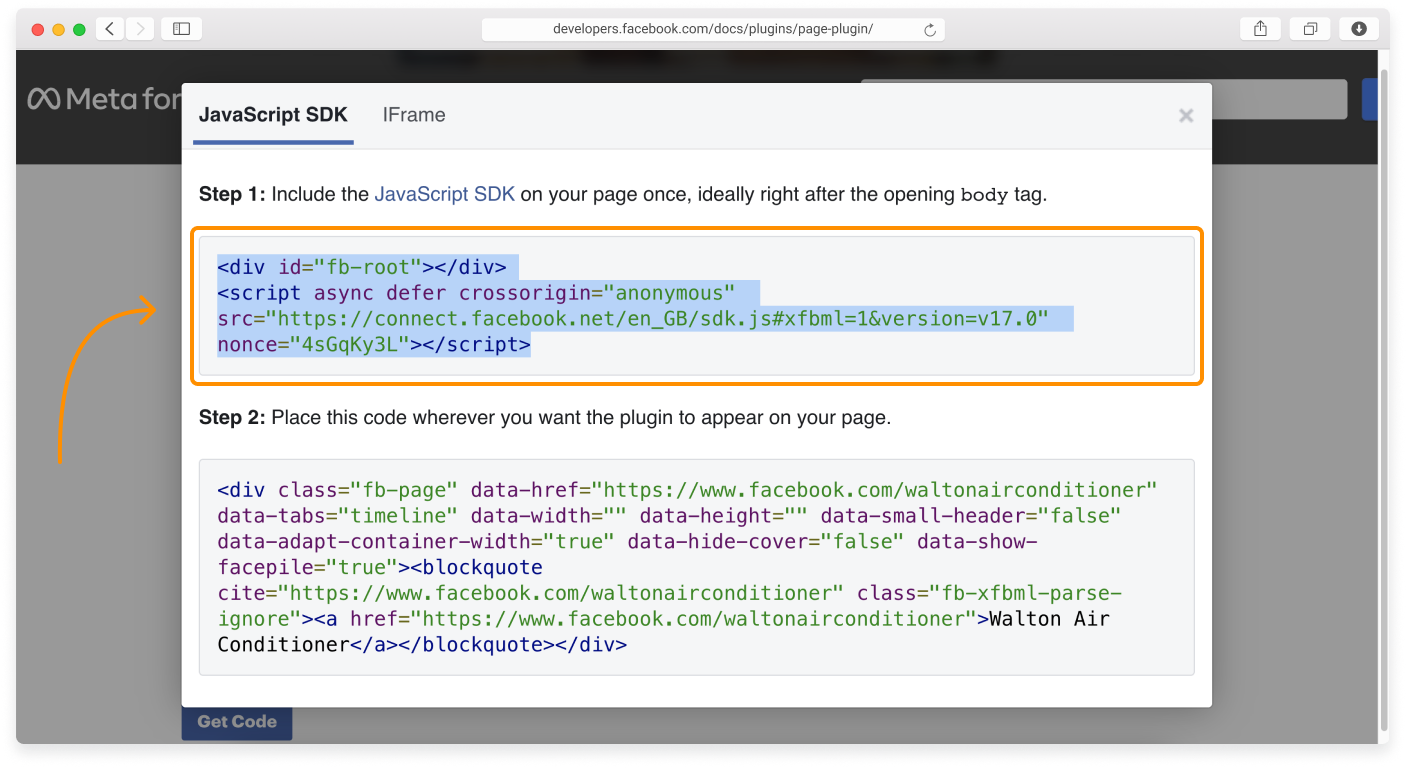The width and height of the screenshot is (1406, 768).
Task: Close the code dialog with X
Action: click(1186, 116)
